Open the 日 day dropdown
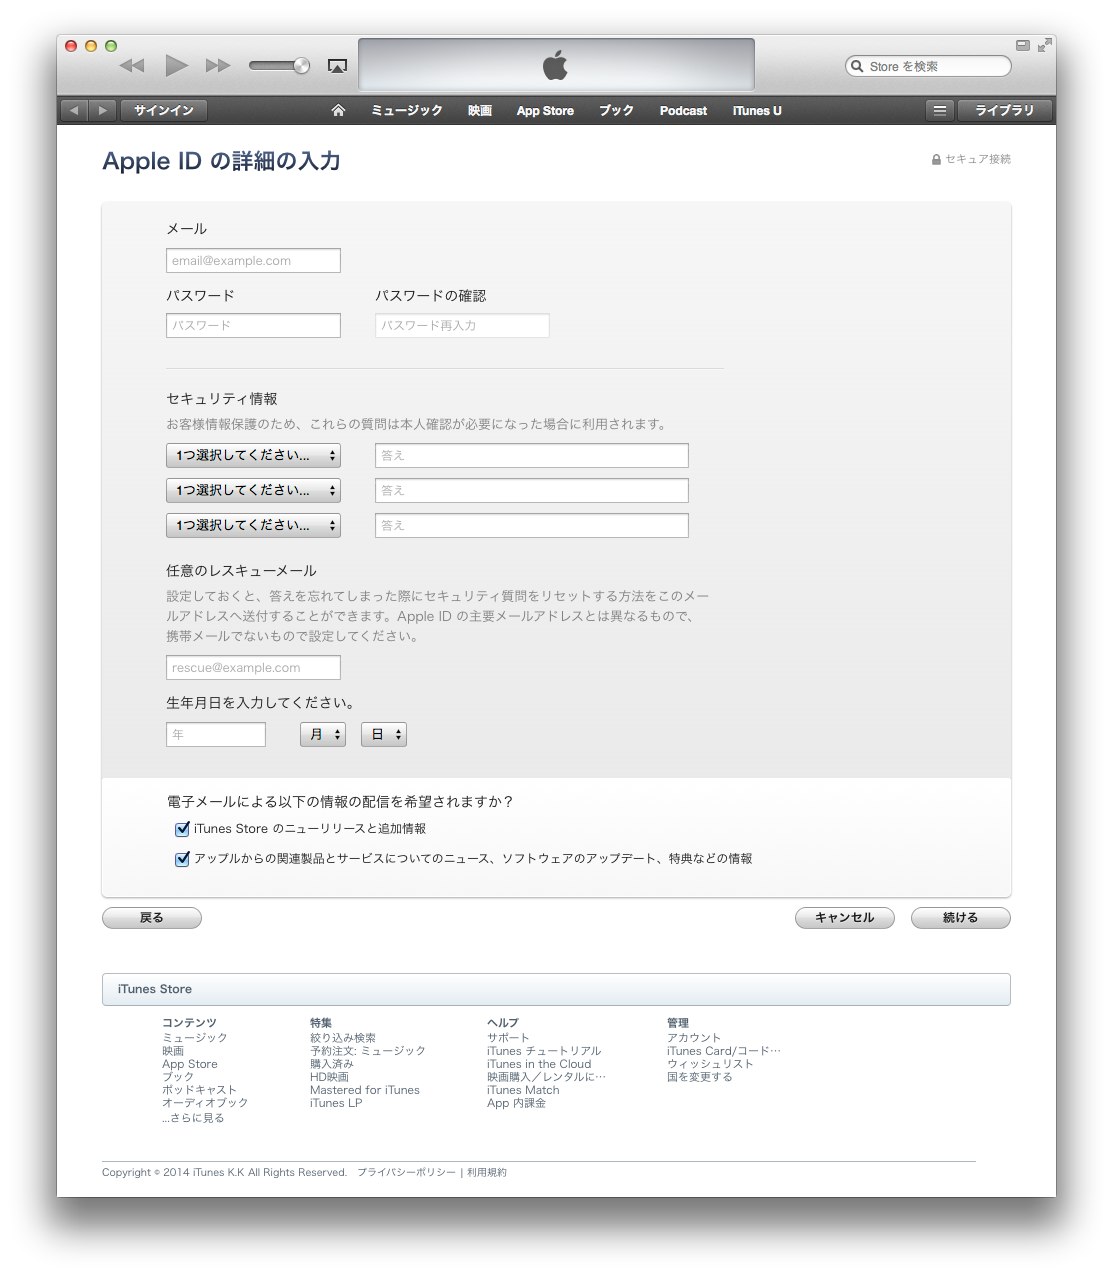The height and width of the screenshot is (1276, 1113). point(384,734)
